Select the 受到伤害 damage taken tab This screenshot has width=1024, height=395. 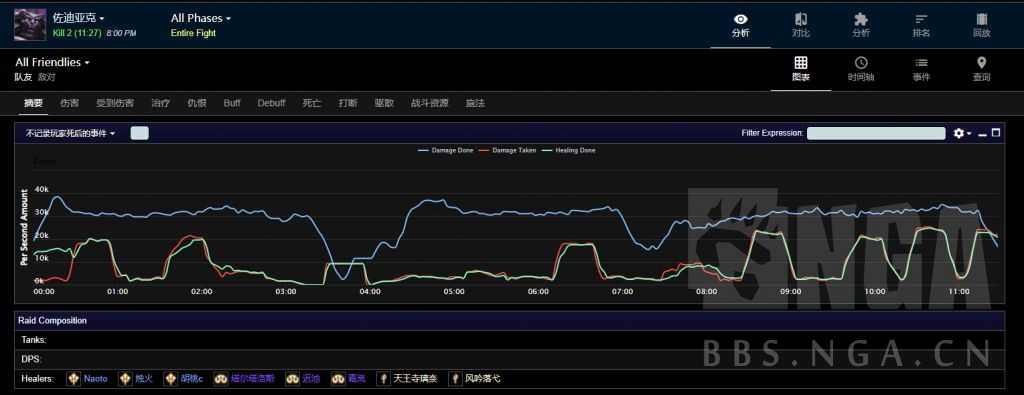coord(115,103)
